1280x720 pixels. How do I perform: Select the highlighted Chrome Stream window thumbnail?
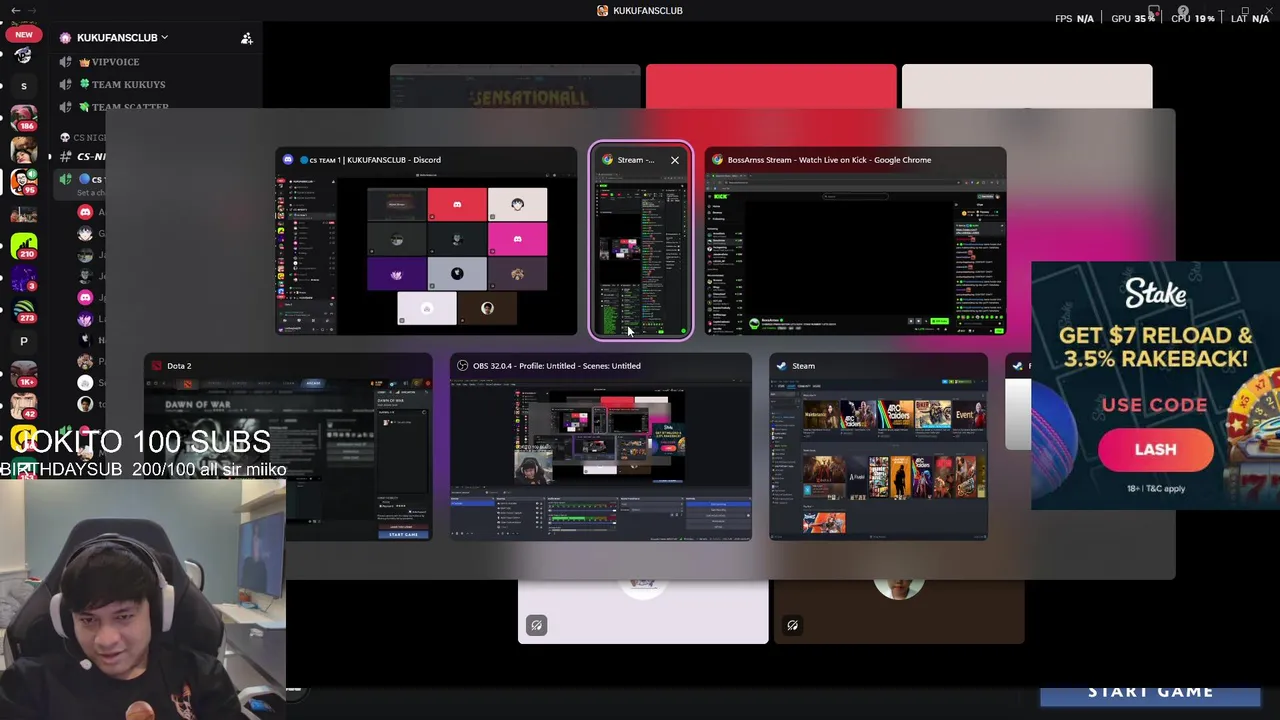coord(640,242)
